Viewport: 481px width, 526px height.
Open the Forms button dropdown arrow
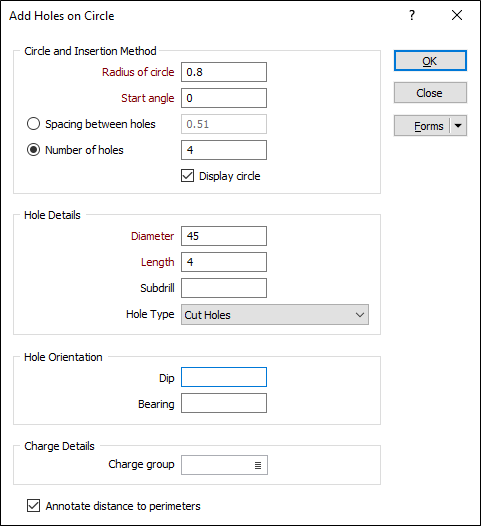(458, 126)
